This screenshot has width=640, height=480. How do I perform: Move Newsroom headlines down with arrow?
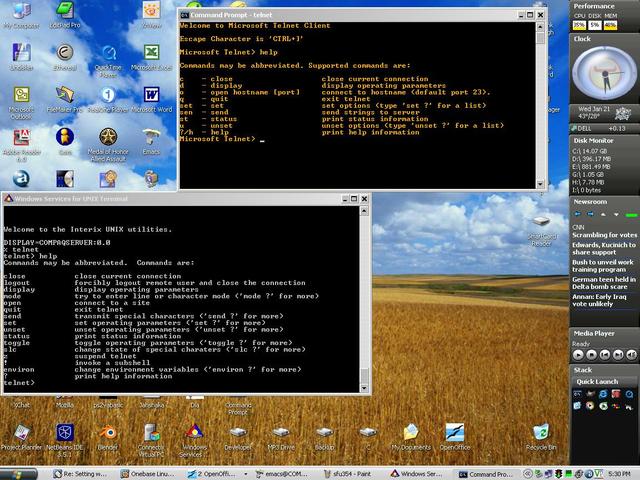616,214
